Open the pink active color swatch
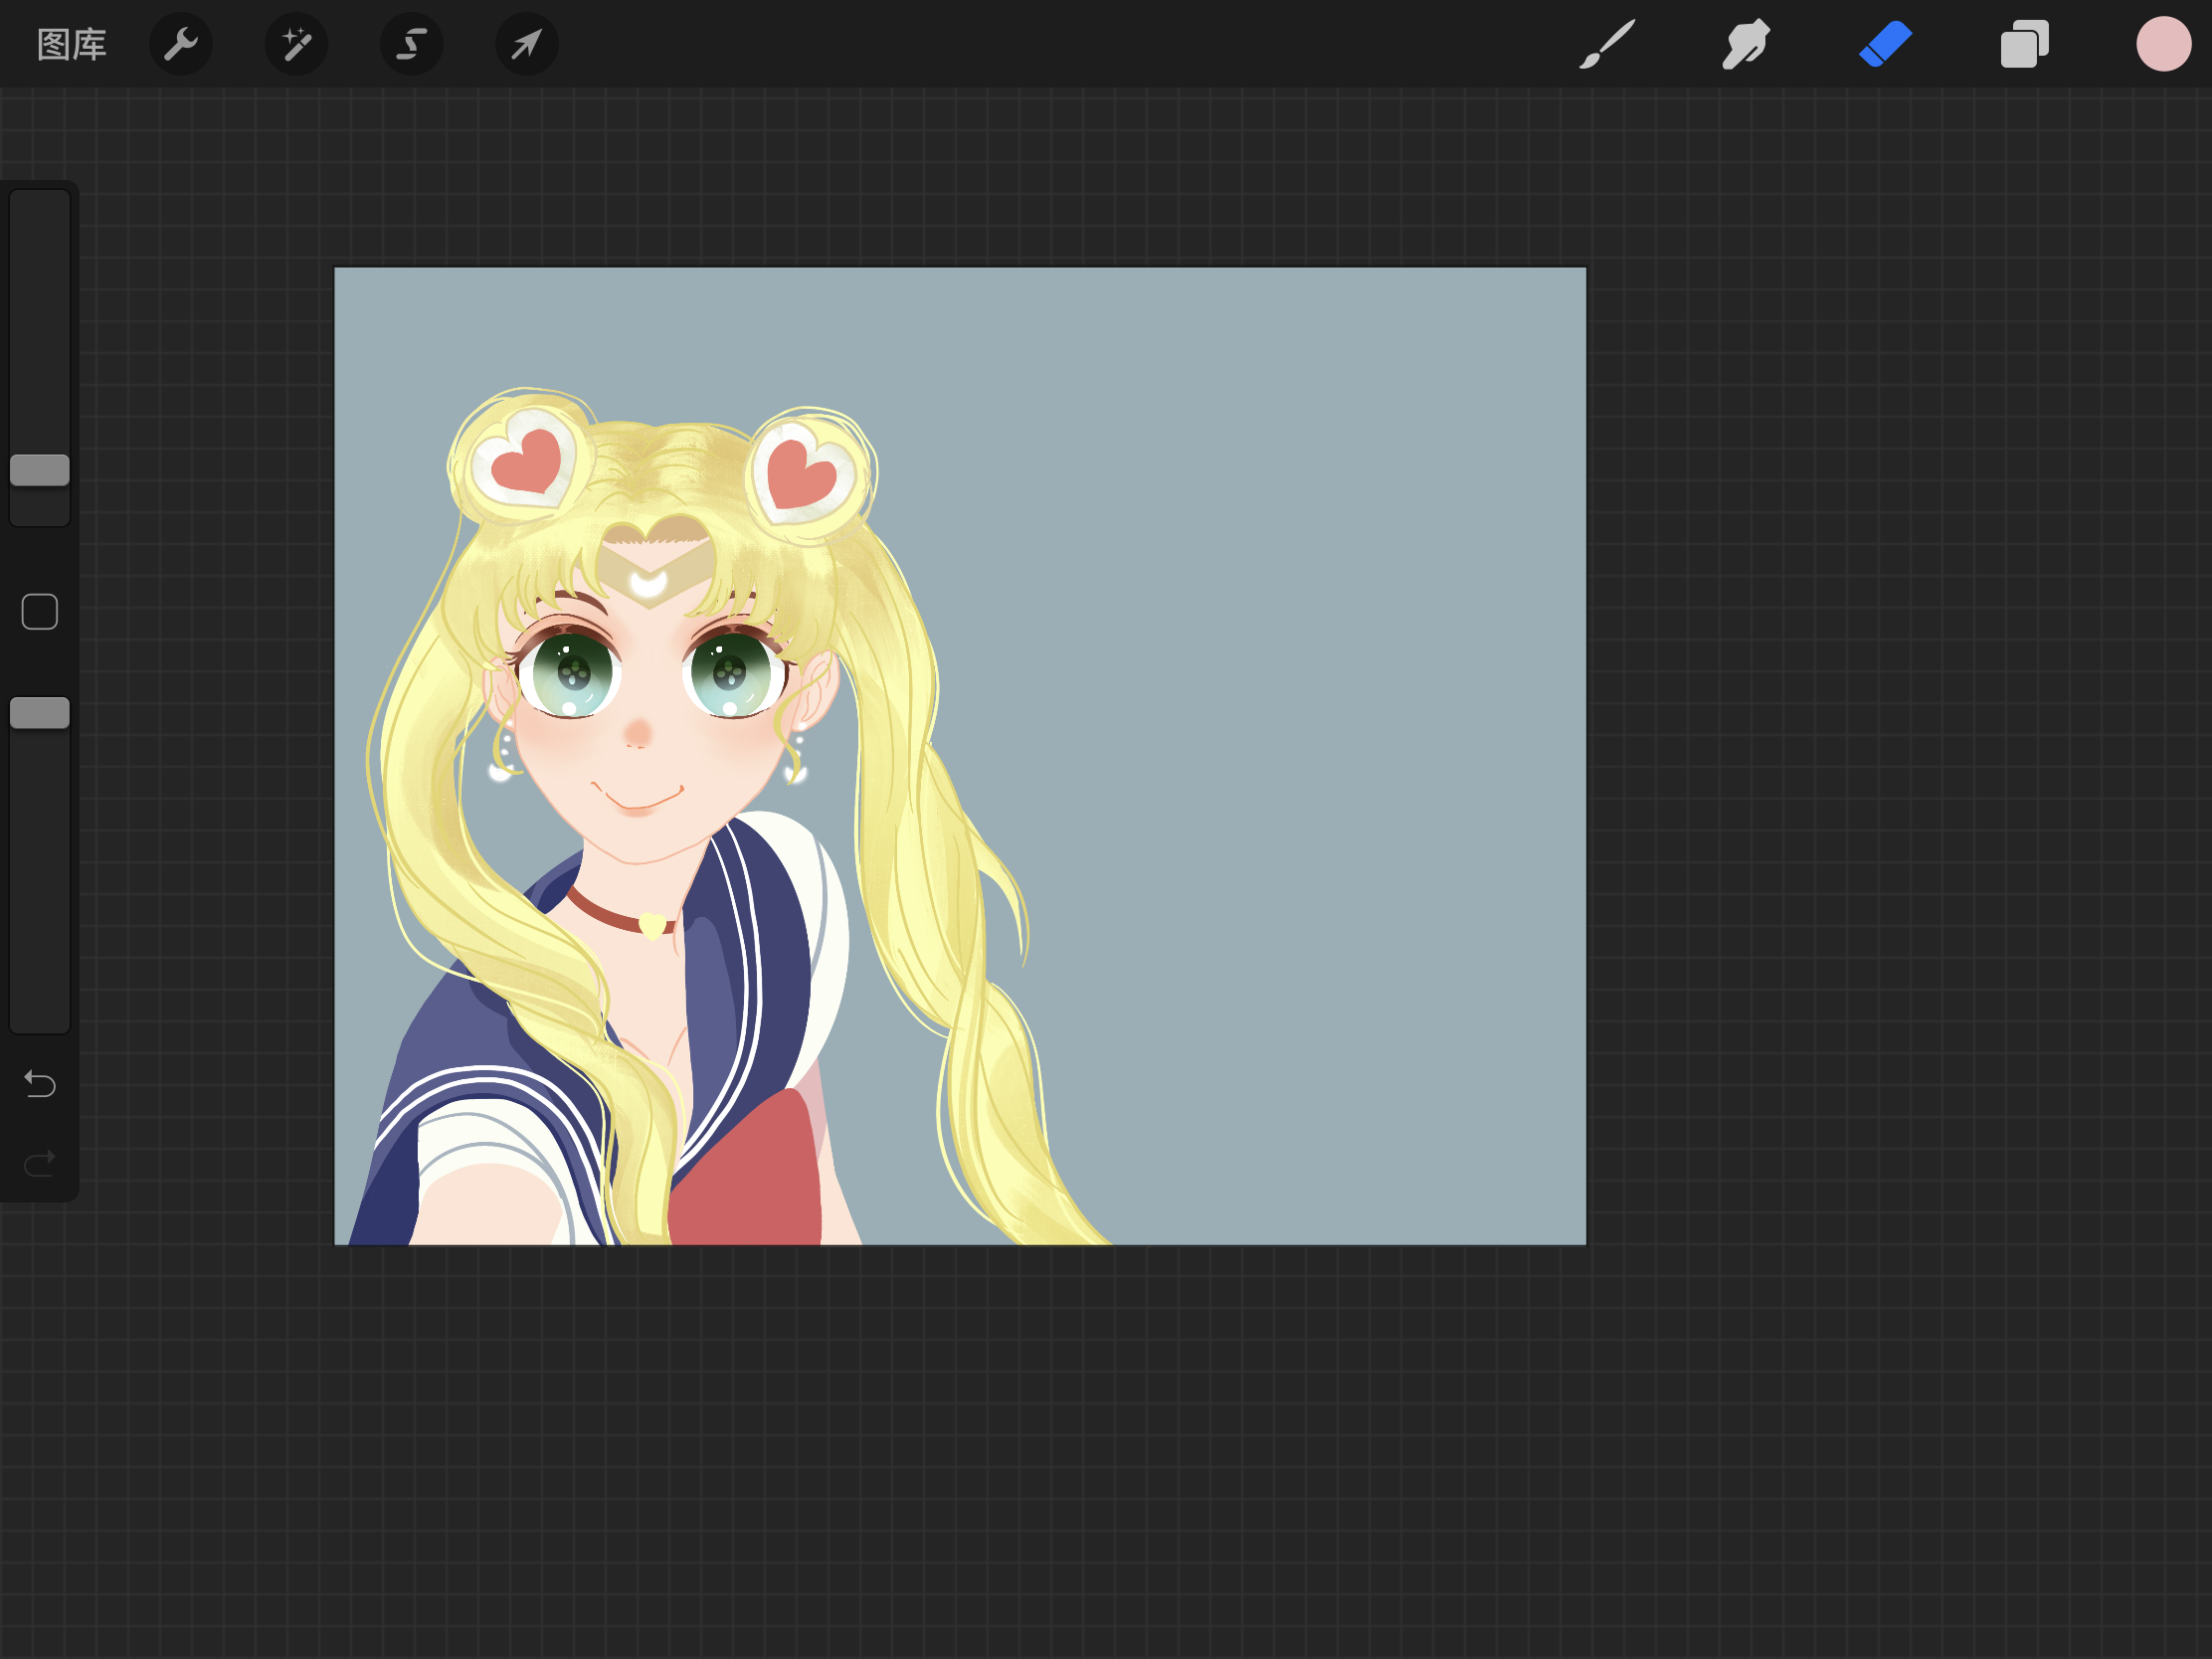This screenshot has width=2212, height=1659. [x=2163, y=44]
